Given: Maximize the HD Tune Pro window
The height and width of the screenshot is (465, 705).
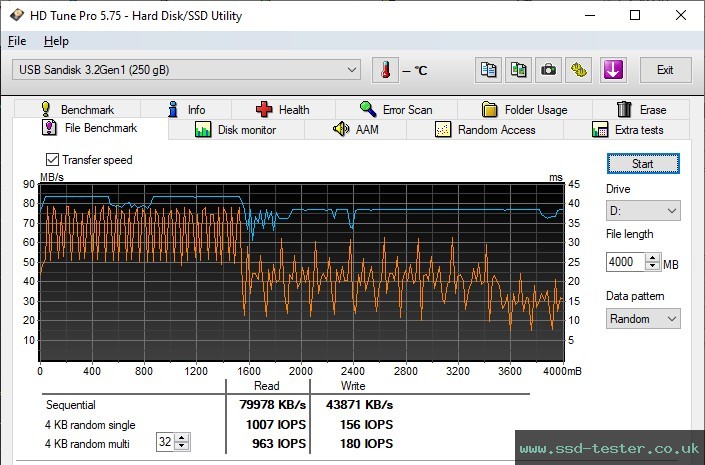Looking at the screenshot, I should pyautogui.click(x=635, y=15).
